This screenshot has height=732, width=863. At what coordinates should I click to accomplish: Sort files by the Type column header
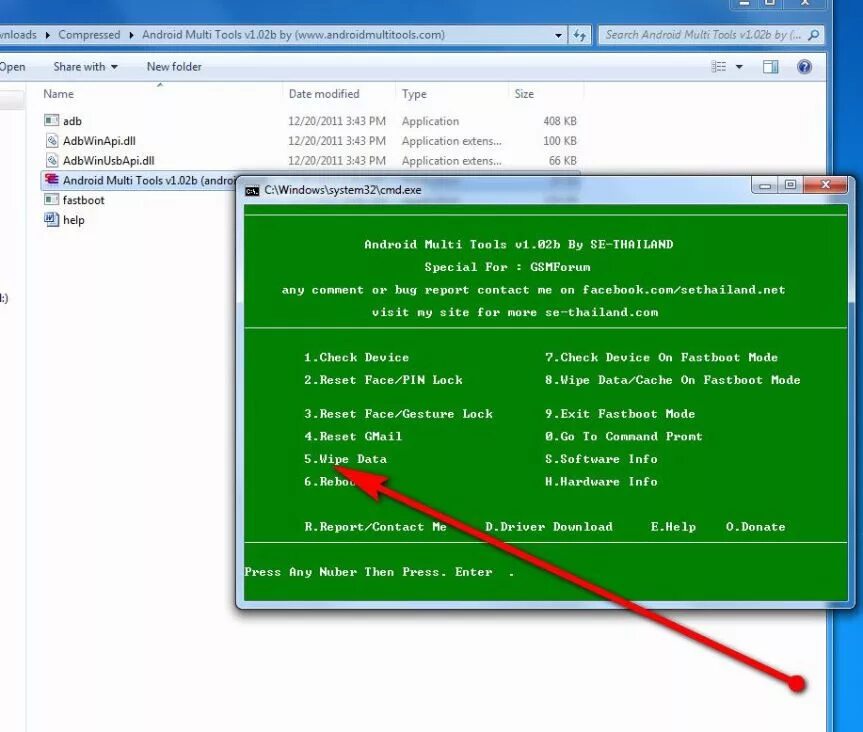click(x=414, y=94)
